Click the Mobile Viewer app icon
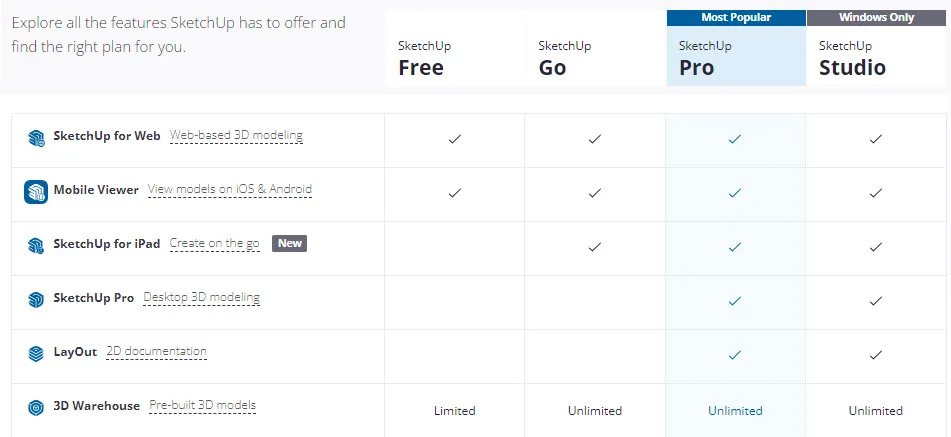The width and height of the screenshot is (951, 437). click(36, 191)
